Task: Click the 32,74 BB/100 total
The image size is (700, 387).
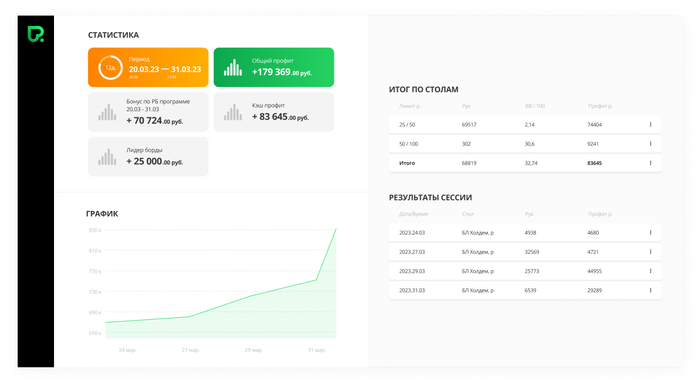Action: 531,163
